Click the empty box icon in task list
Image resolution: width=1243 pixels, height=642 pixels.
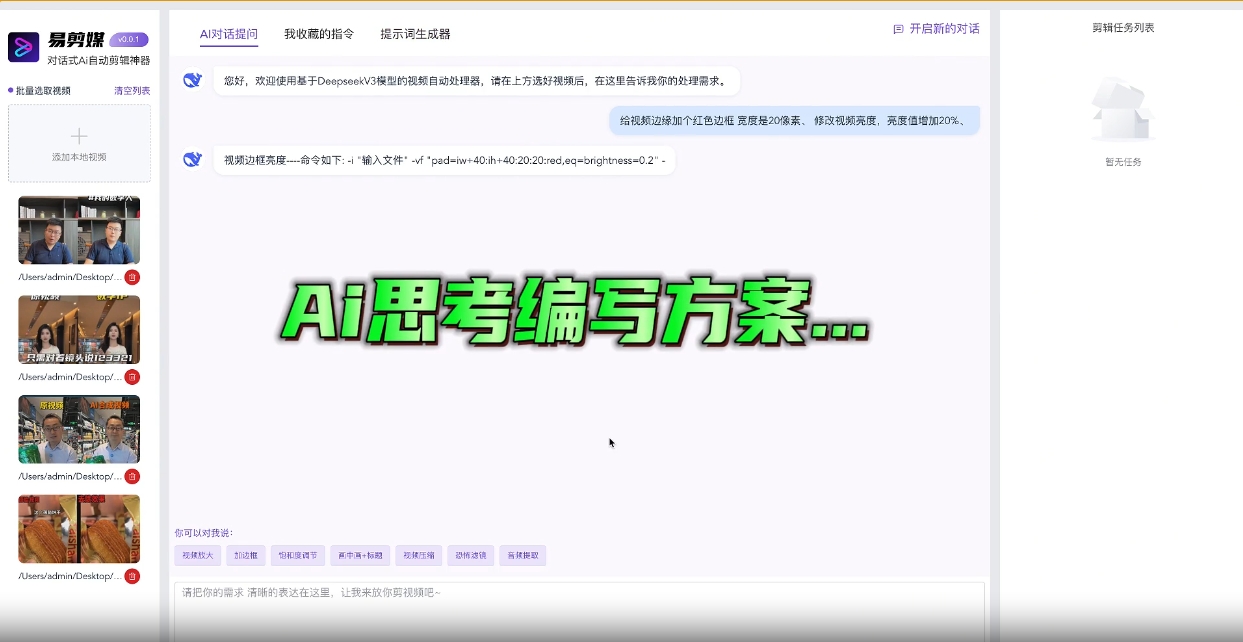click(1123, 110)
